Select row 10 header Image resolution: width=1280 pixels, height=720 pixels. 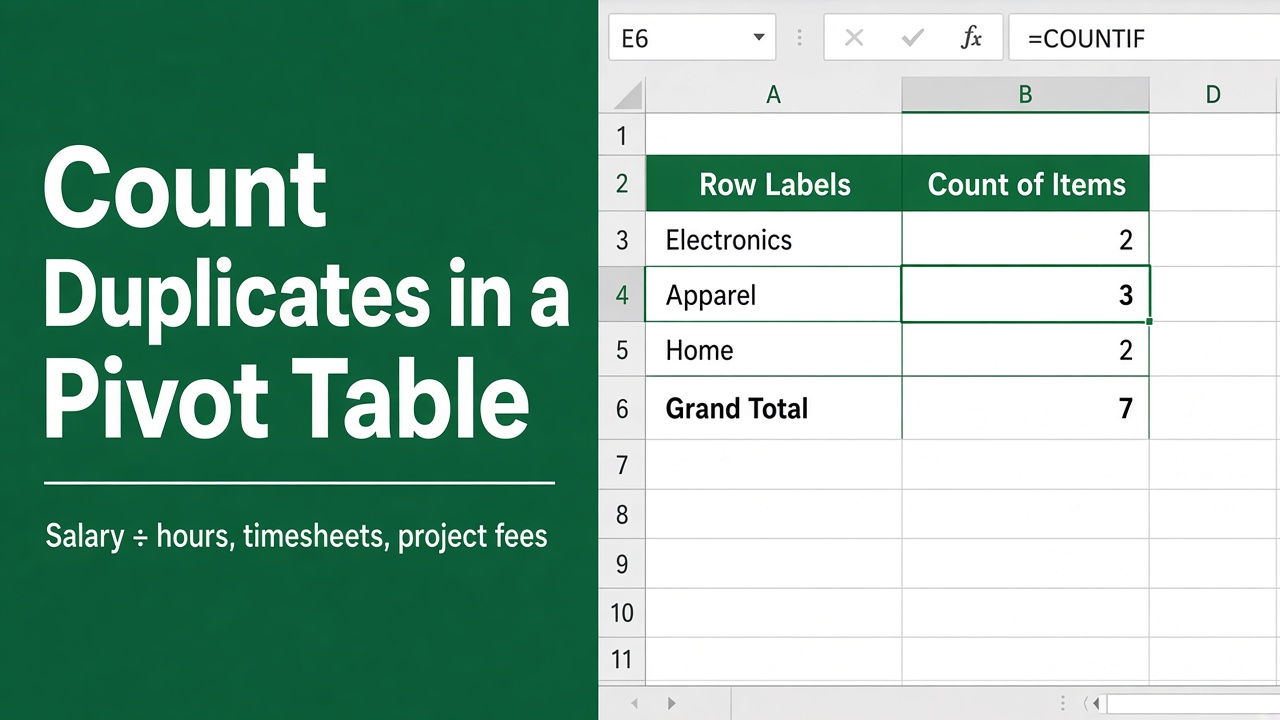point(622,613)
